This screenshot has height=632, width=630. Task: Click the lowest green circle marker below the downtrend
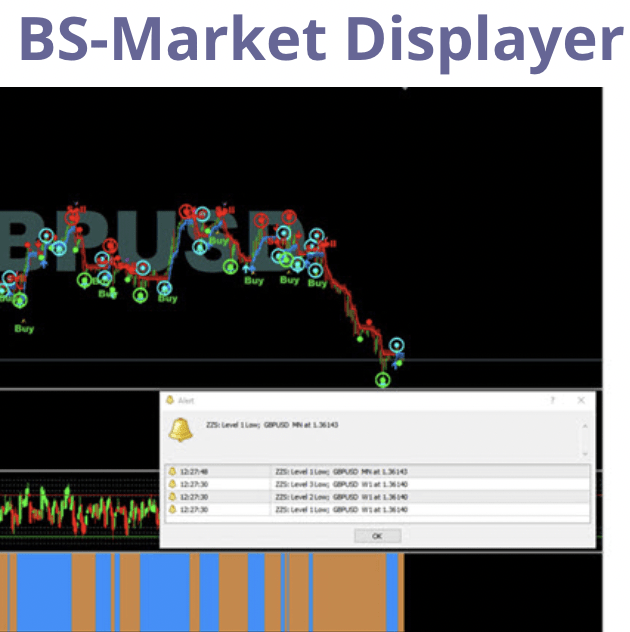tap(382, 380)
